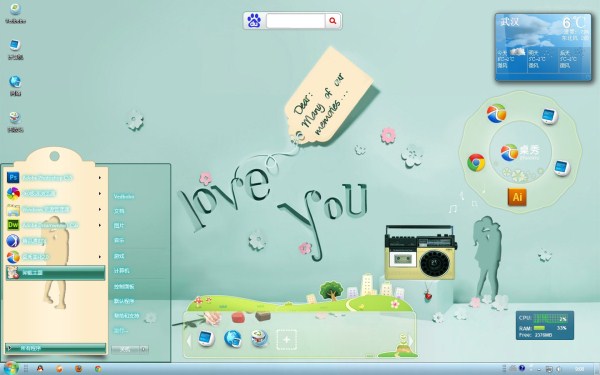Image resolution: width=600 pixels, height=375 pixels.
Task: Expand the pinwheel app submenu arrow
Action: click(100, 194)
